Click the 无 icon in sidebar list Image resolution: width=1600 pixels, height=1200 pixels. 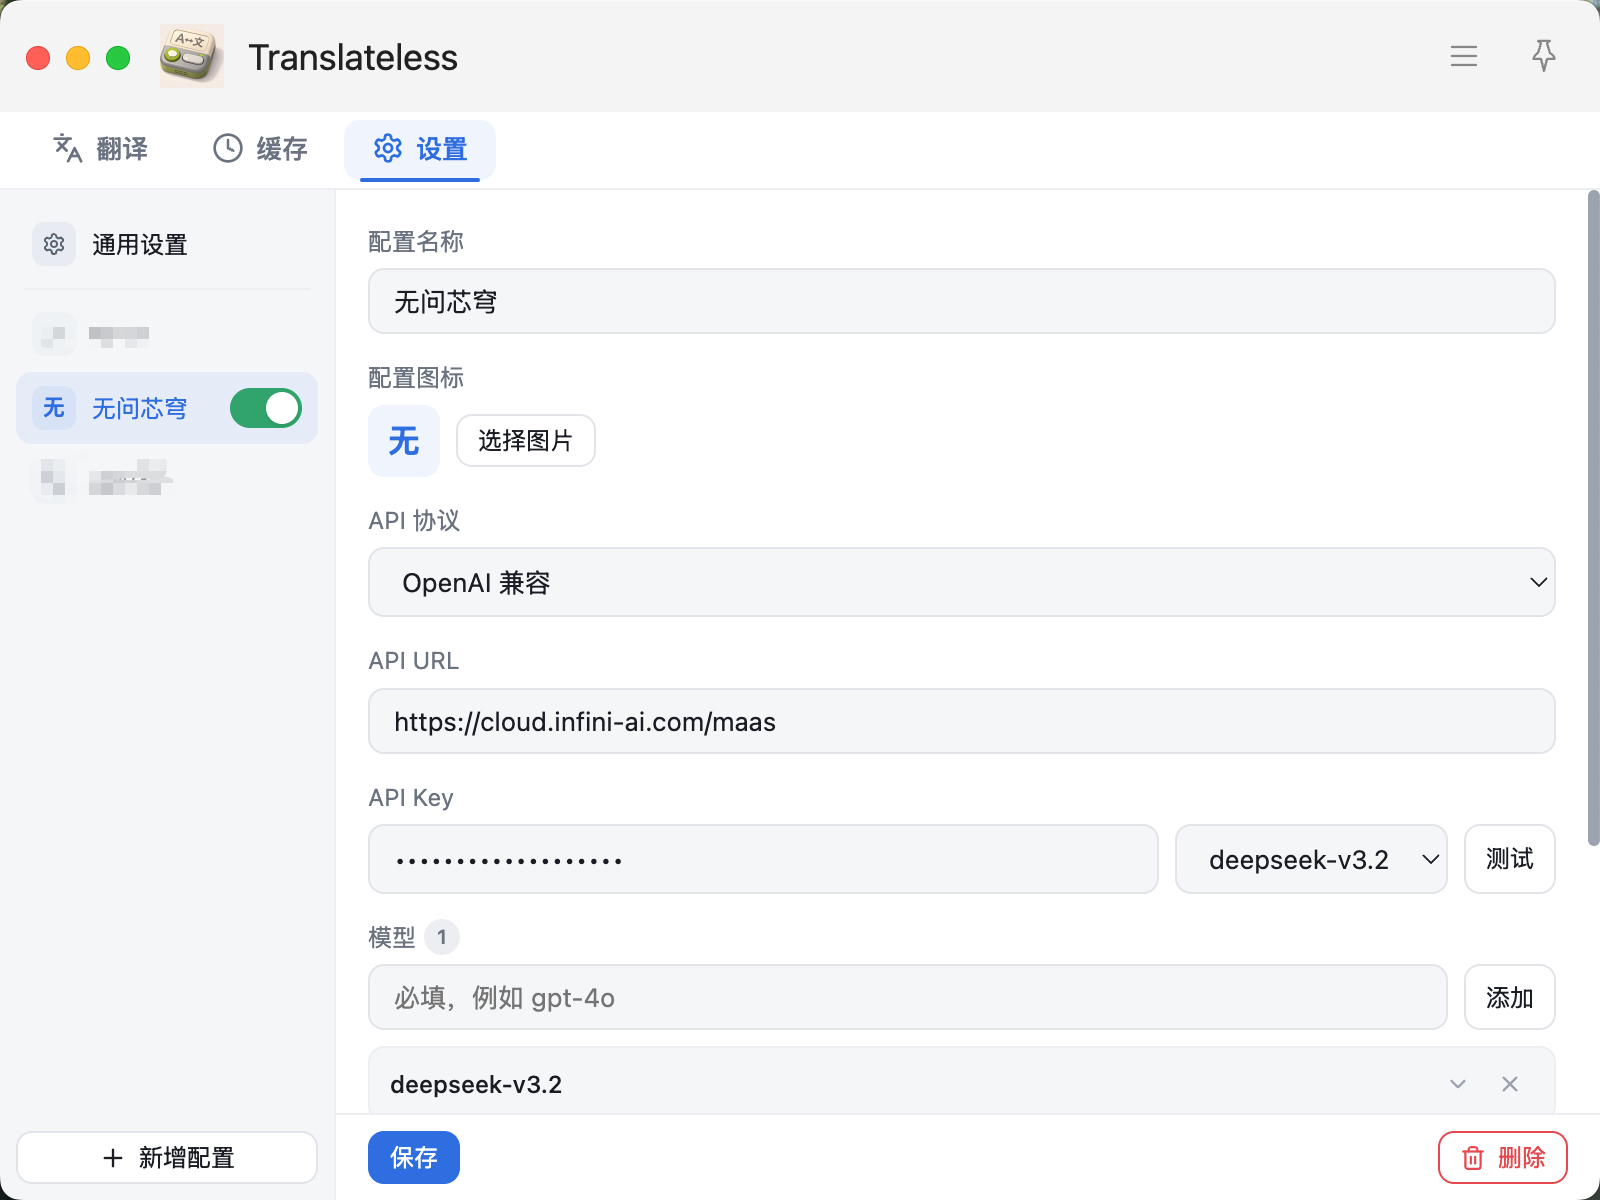point(54,408)
